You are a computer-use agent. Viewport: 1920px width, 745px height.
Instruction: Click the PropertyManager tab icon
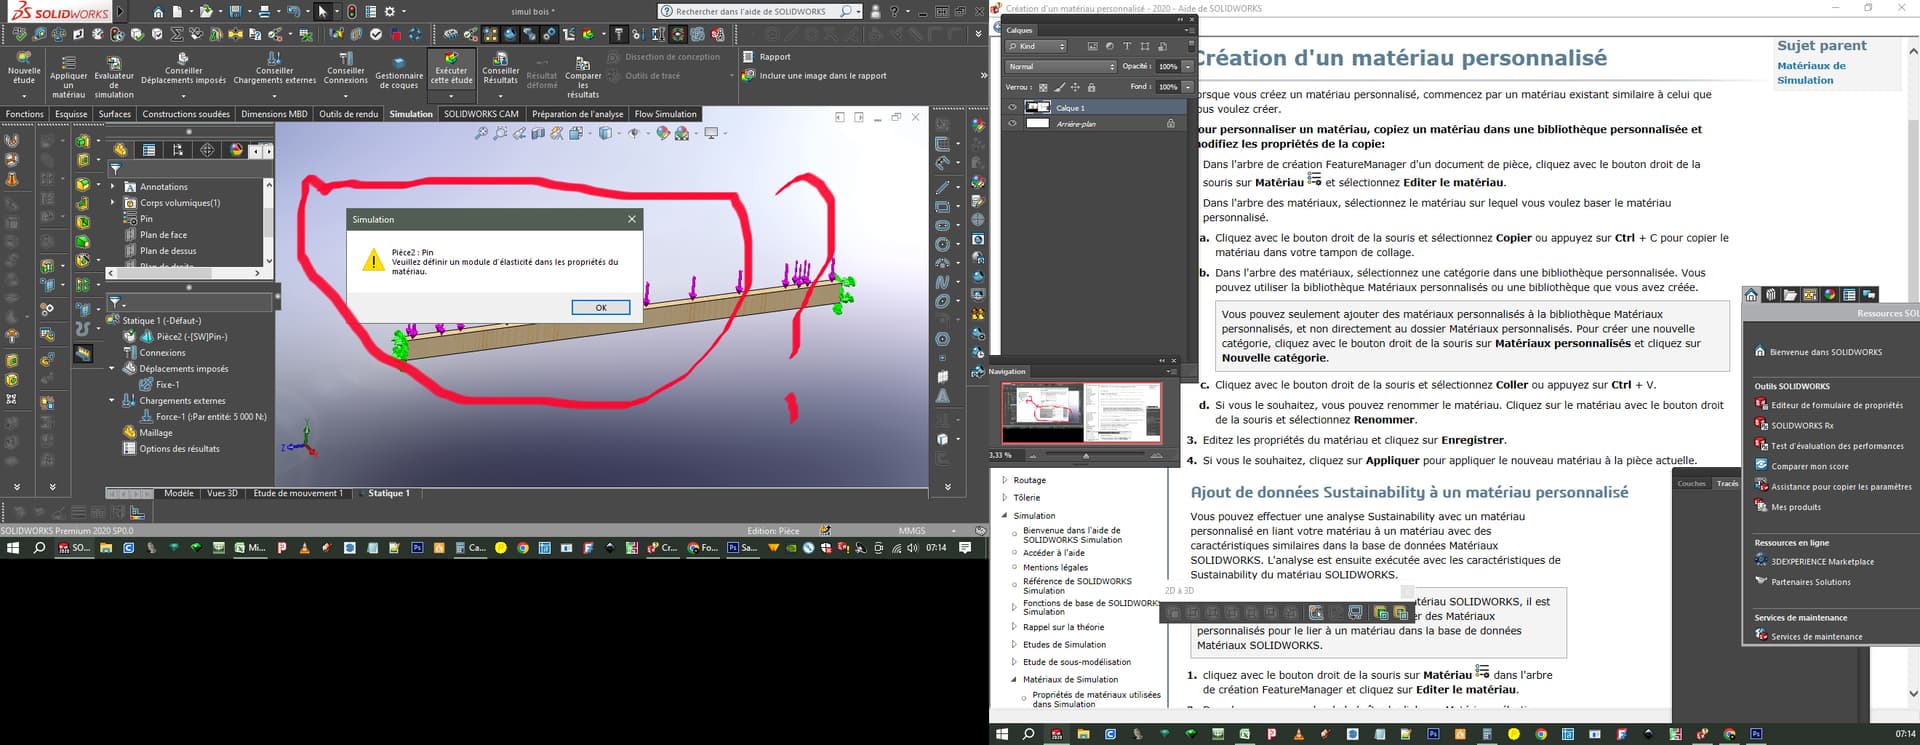(x=149, y=150)
